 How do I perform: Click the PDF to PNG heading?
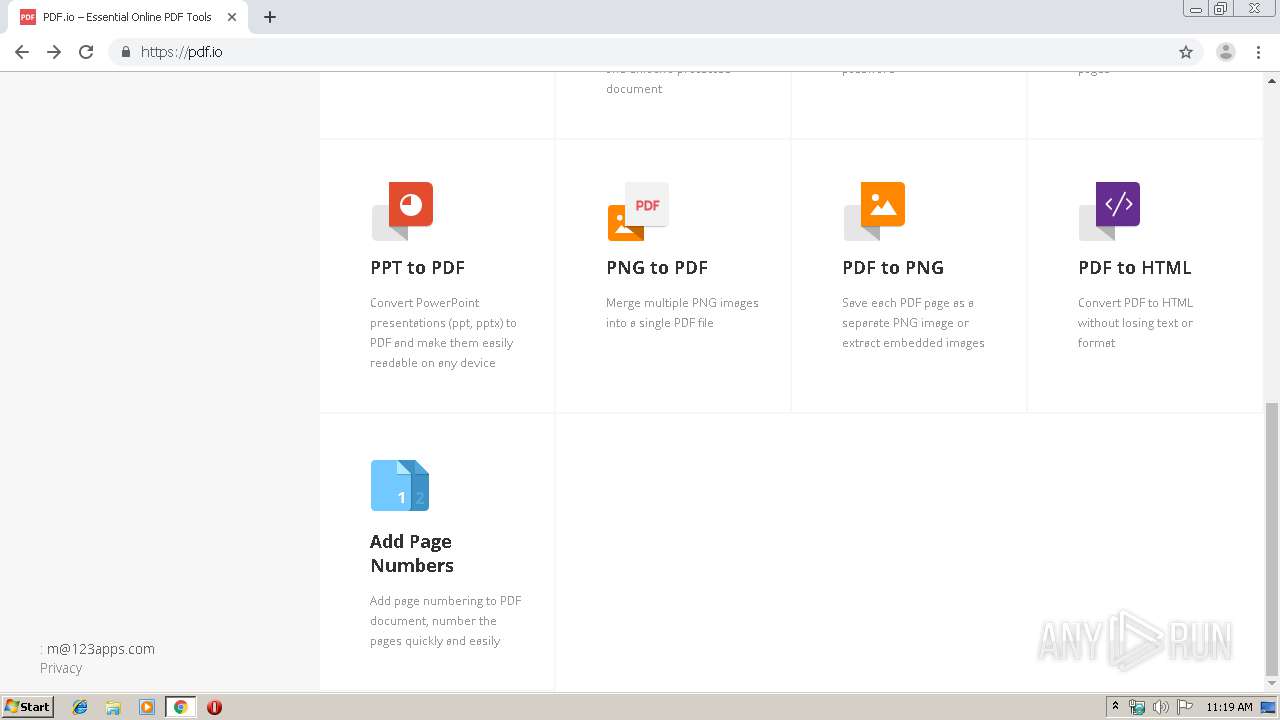893,267
